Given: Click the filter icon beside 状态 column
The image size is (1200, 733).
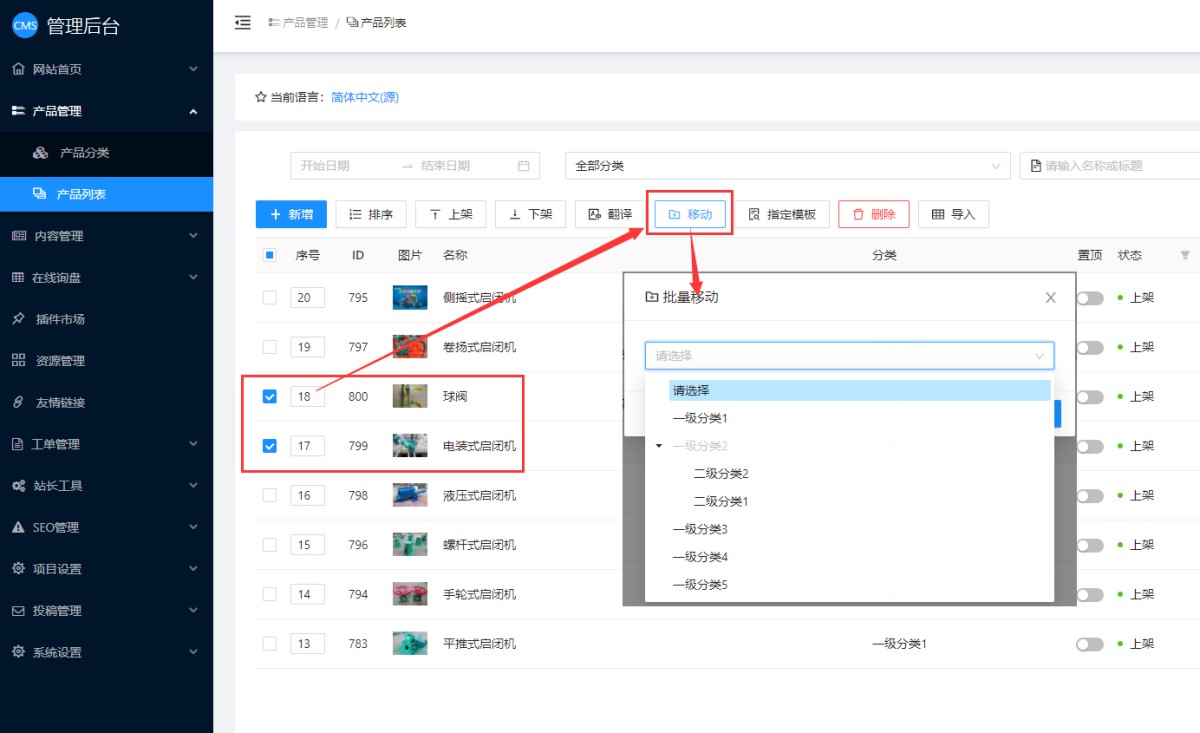Looking at the screenshot, I should [x=1185, y=255].
